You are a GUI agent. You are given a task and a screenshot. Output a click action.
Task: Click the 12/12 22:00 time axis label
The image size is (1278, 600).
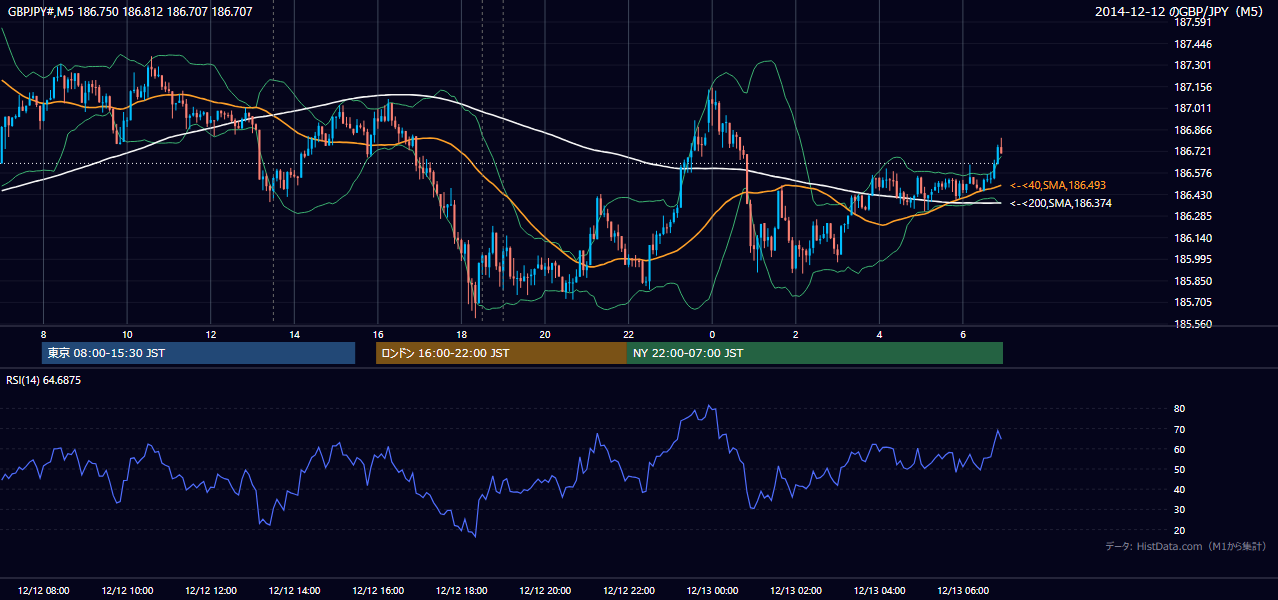click(x=628, y=591)
